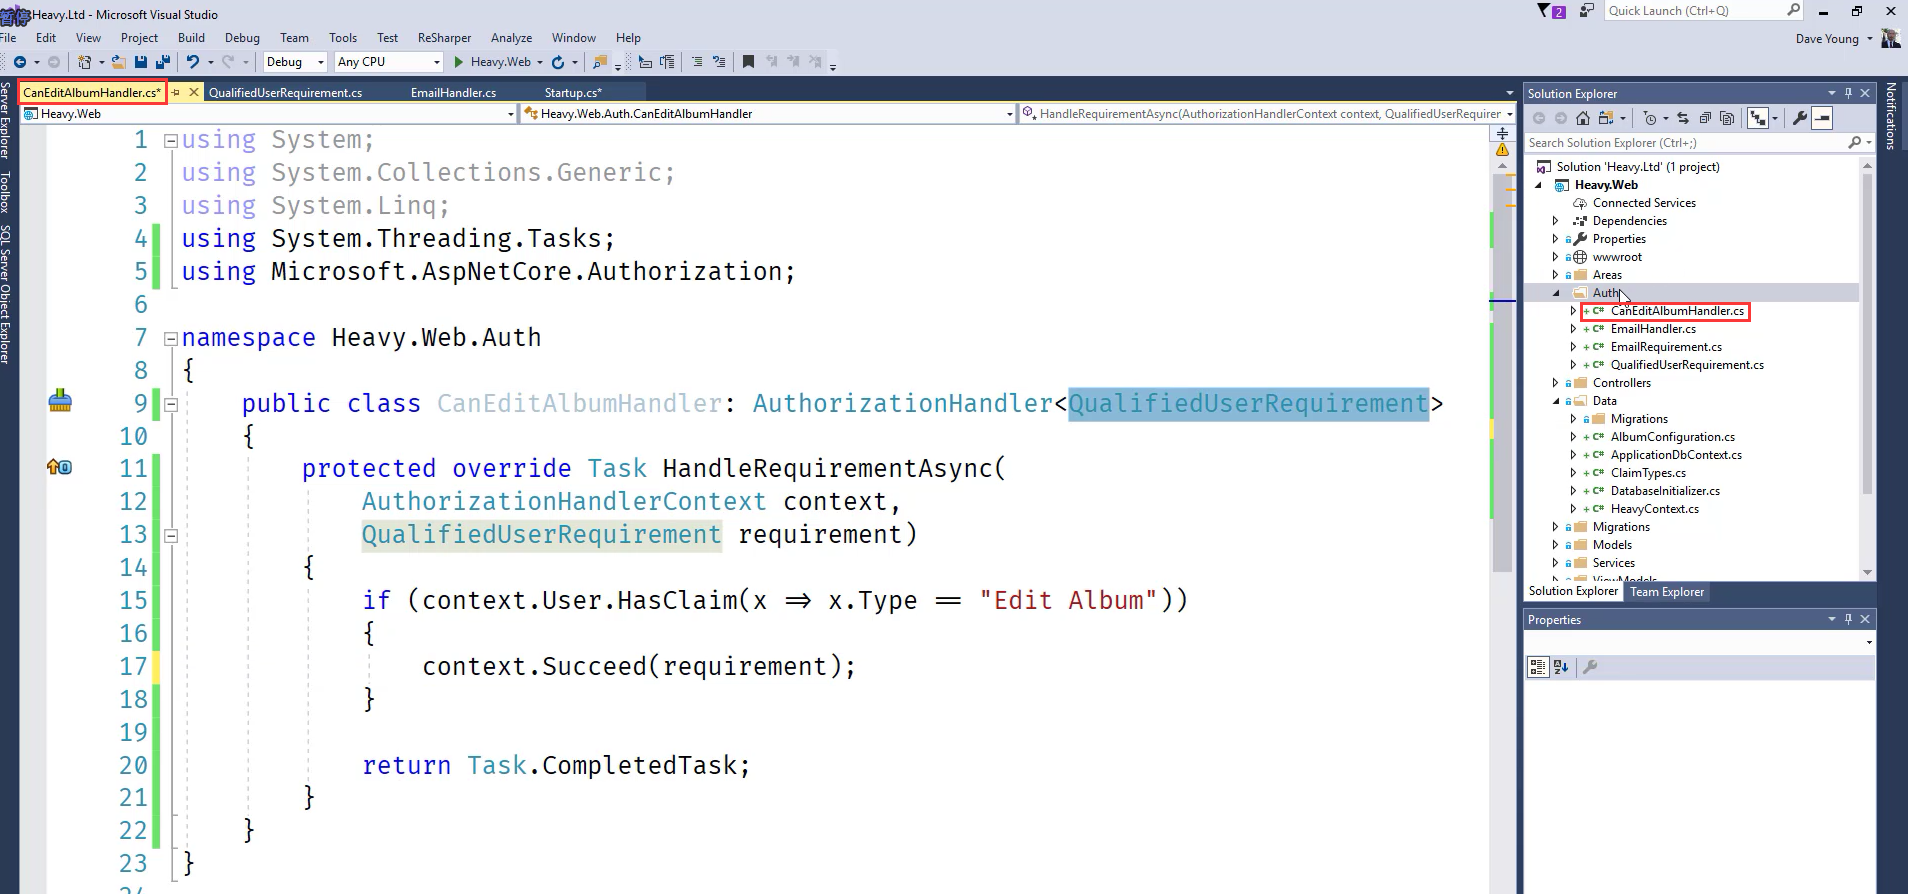The width and height of the screenshot is (1908, 894).
Task: Open the Debug configuration dropdown
Action: tap(296, 62)
